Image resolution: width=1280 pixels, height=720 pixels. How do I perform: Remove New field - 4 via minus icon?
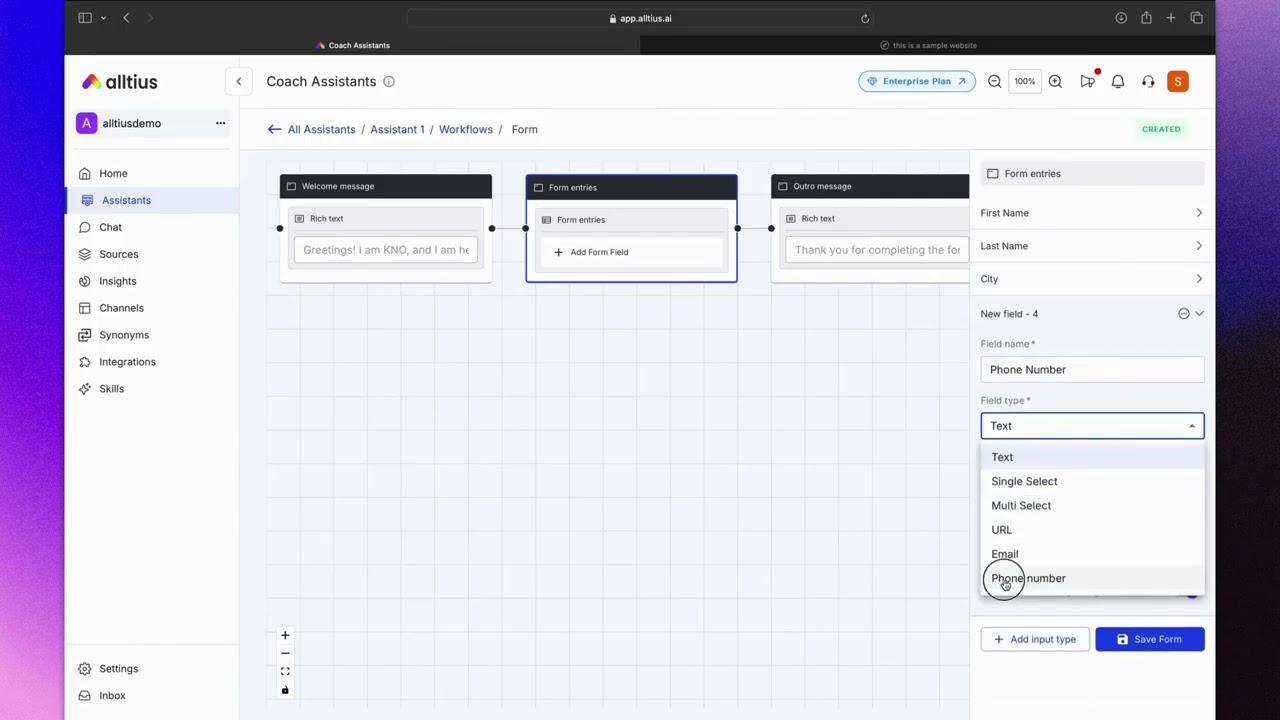[1183, 314]
